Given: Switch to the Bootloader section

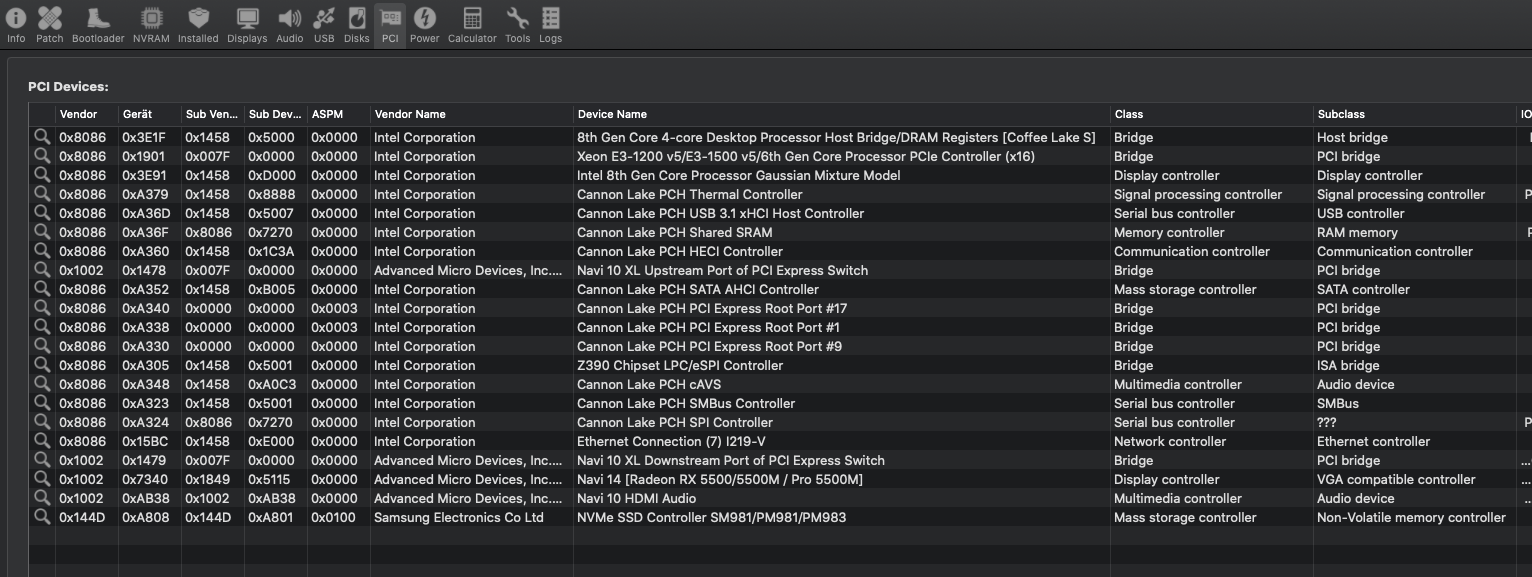Looking at the screenshot, I should coord(98,24).
